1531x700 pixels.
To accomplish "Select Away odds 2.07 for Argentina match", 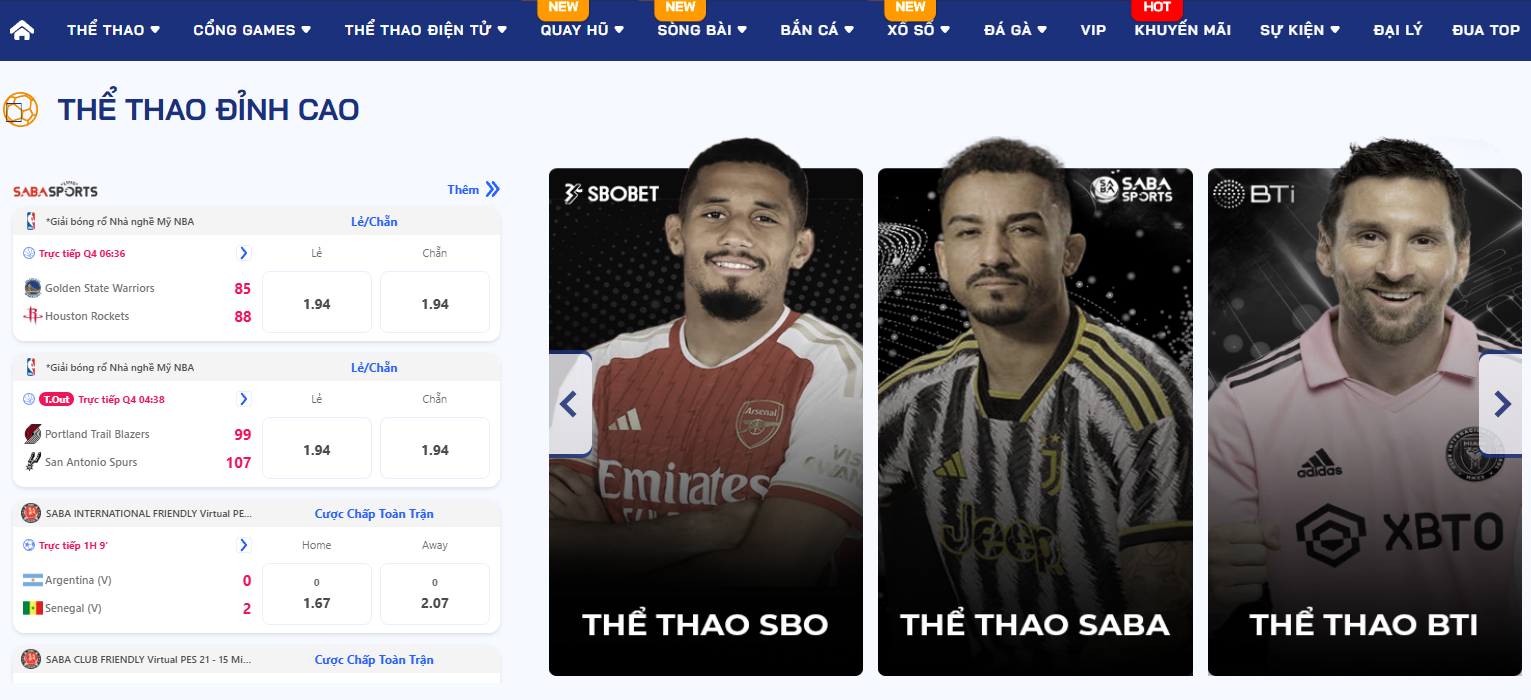I will (x=435, y=594).
